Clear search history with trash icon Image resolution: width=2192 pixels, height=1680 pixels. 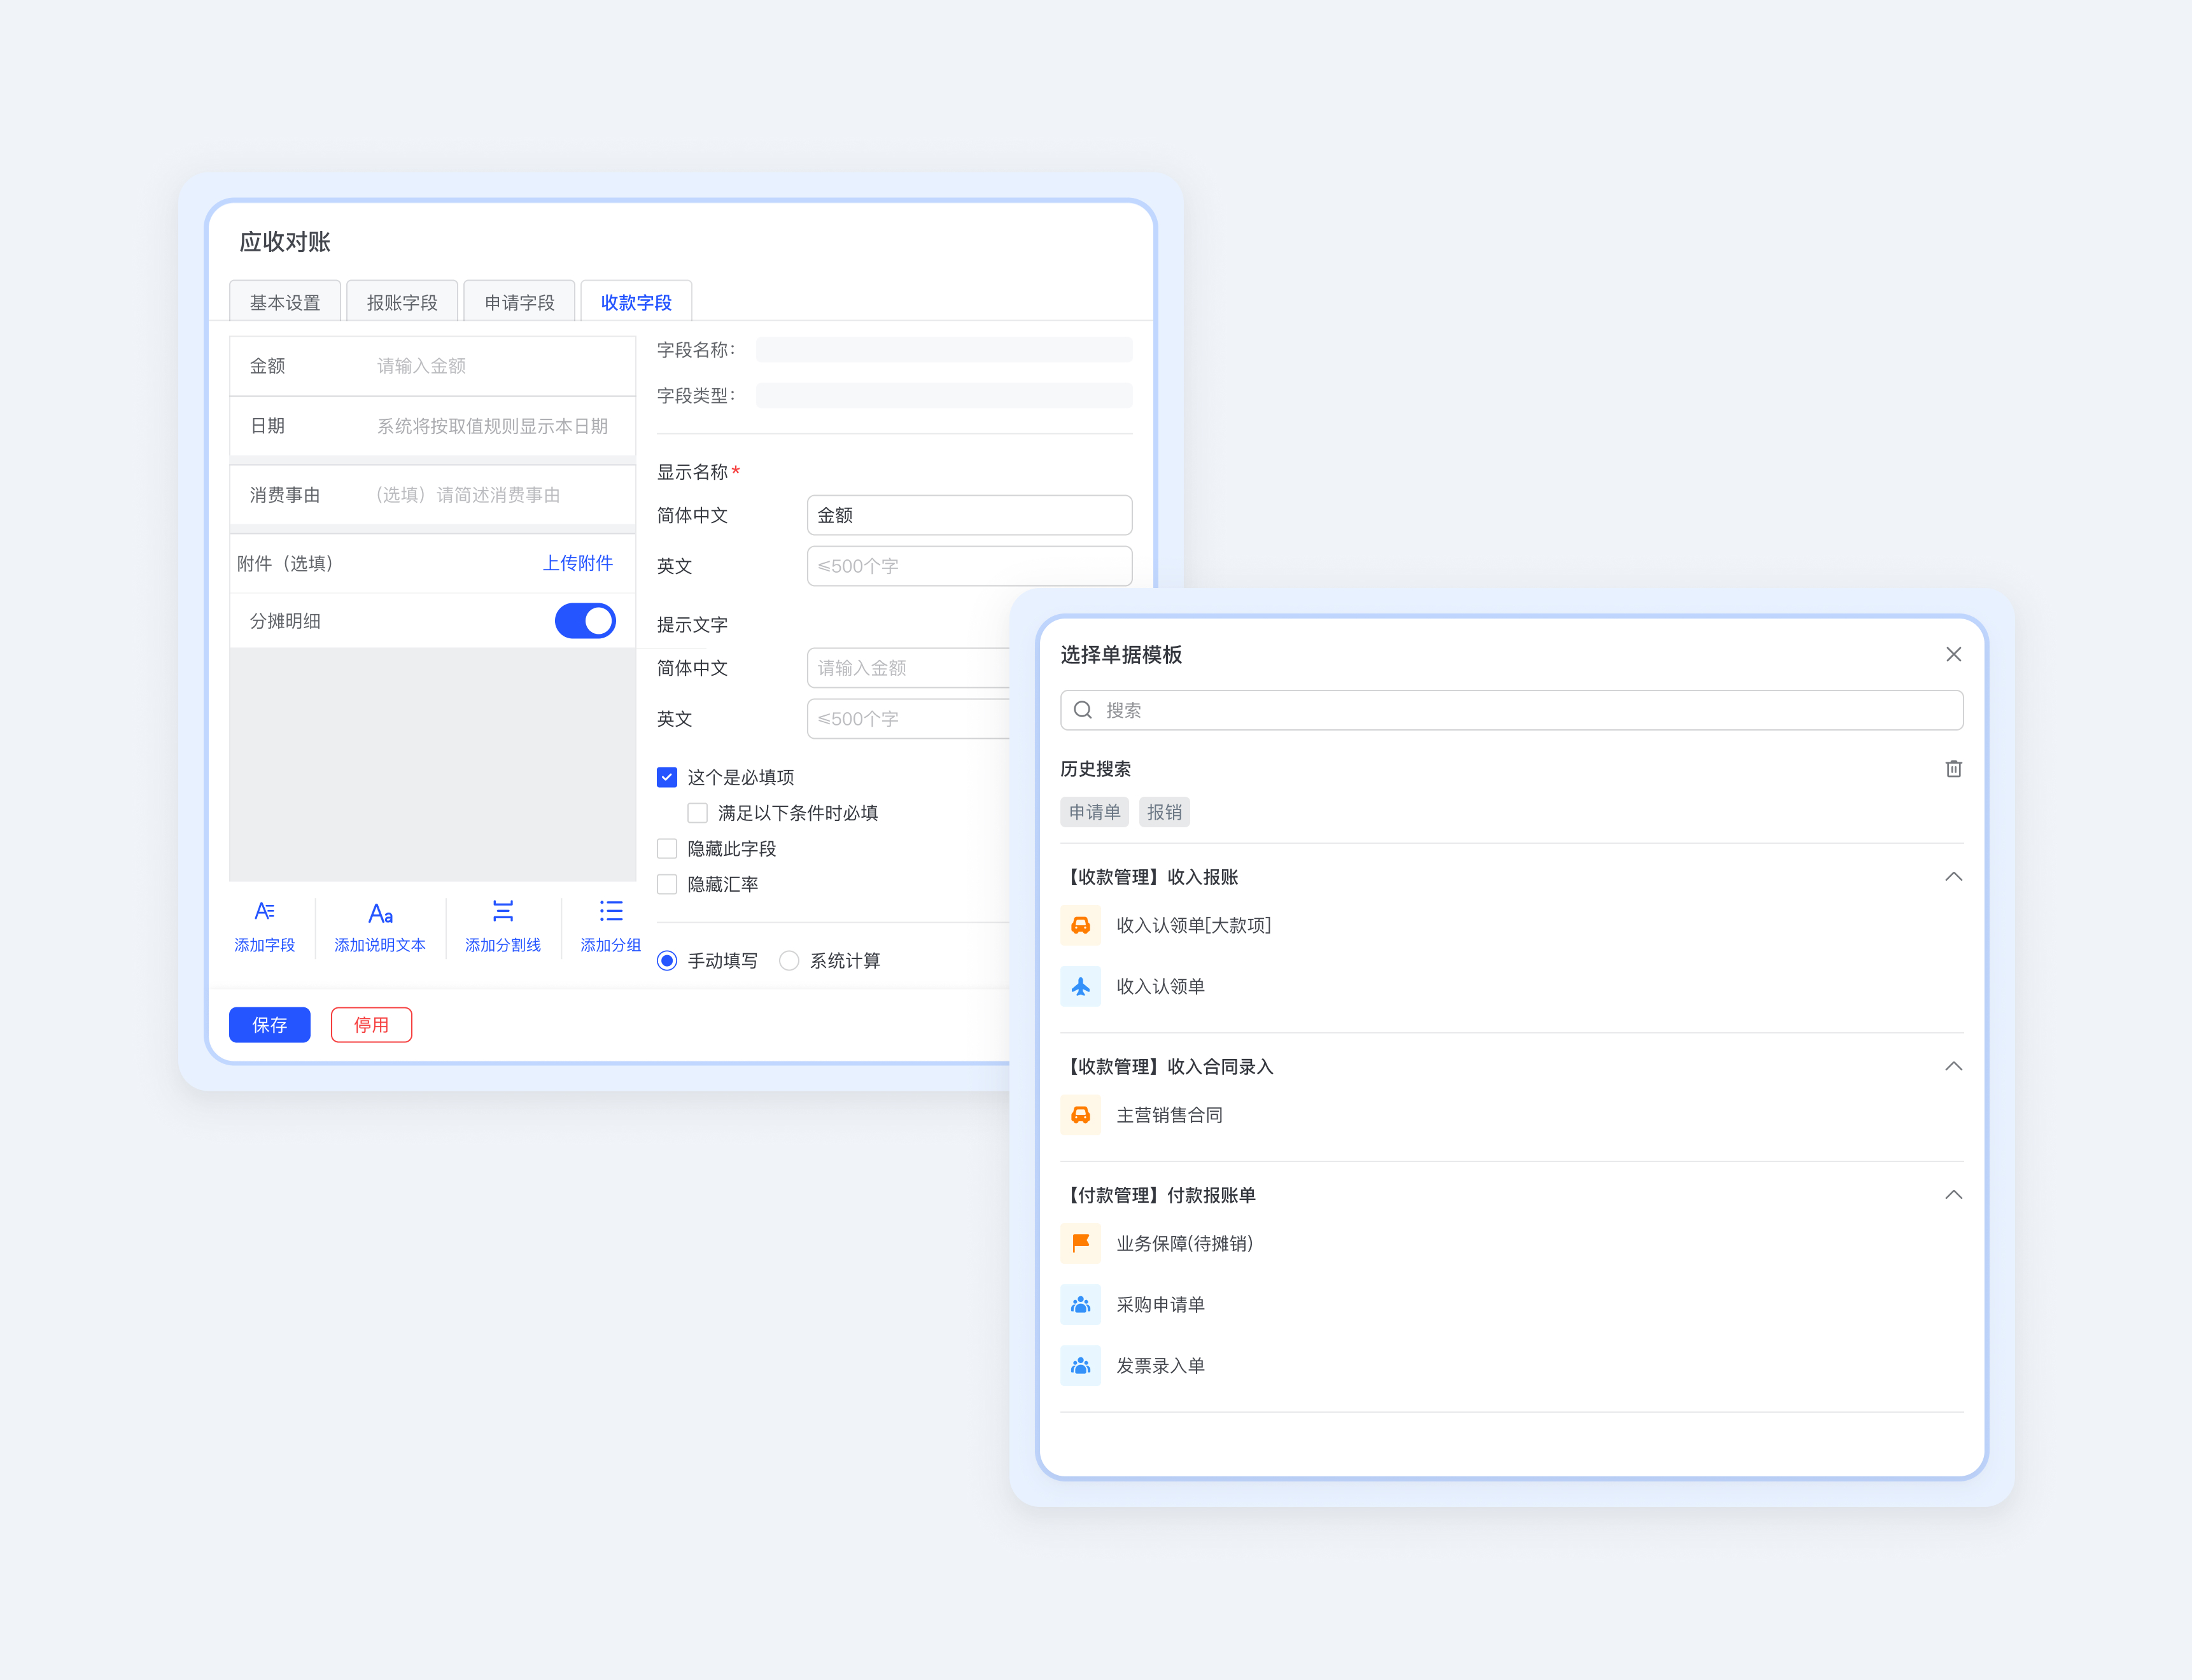pos(1953,768)
